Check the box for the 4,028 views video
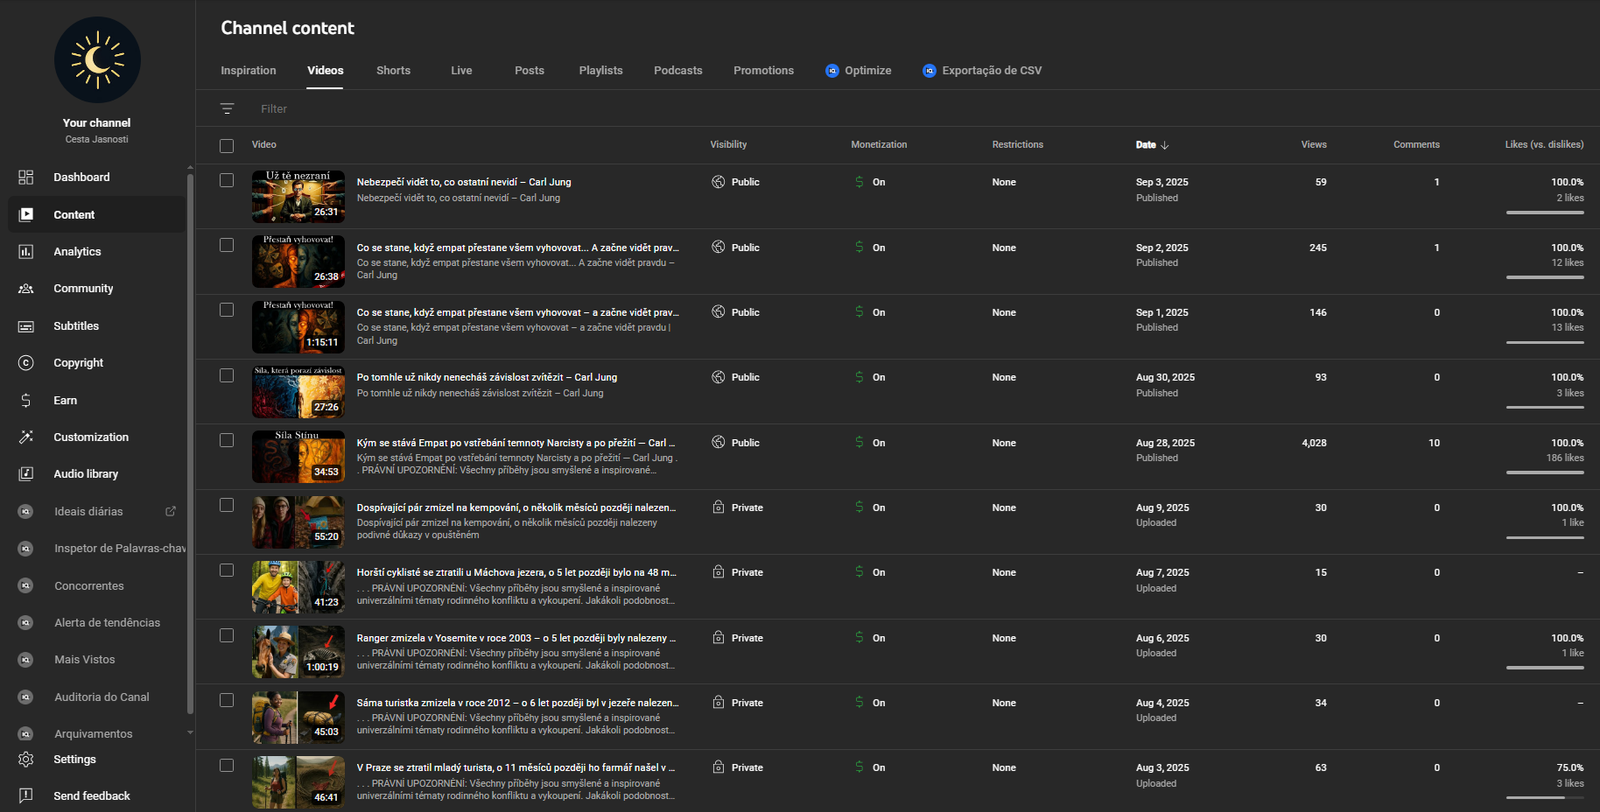The width and height of the screenshot is (1600, 812). (227, 441)
